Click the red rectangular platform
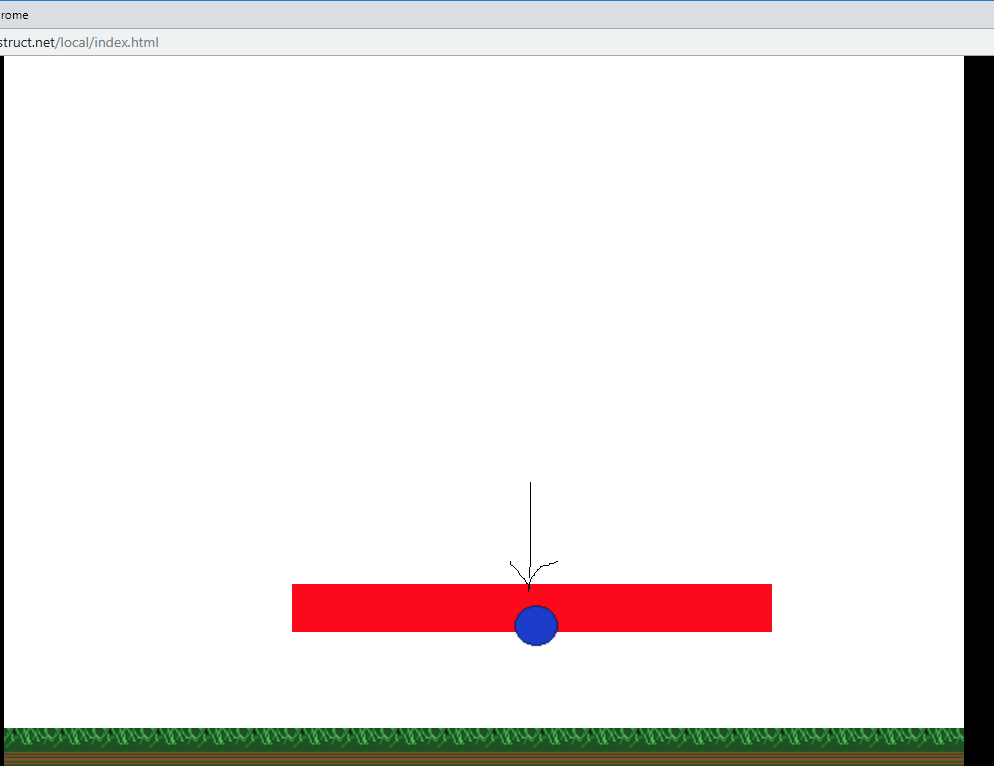Screen dimensions: 994x766 [532, 607]
